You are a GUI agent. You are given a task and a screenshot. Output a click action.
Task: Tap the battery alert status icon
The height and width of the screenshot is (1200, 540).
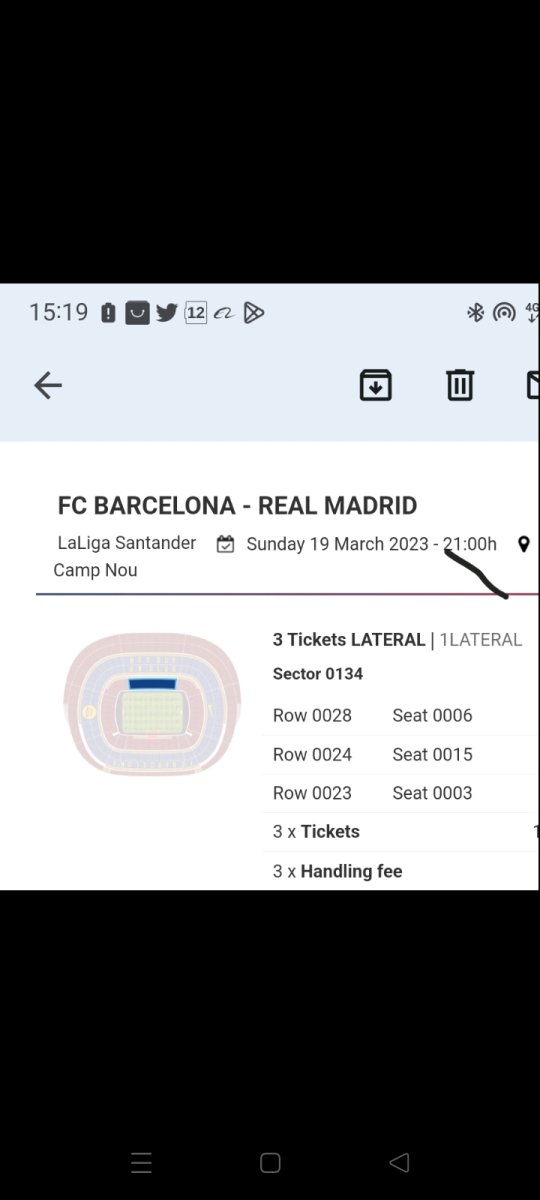108,313
